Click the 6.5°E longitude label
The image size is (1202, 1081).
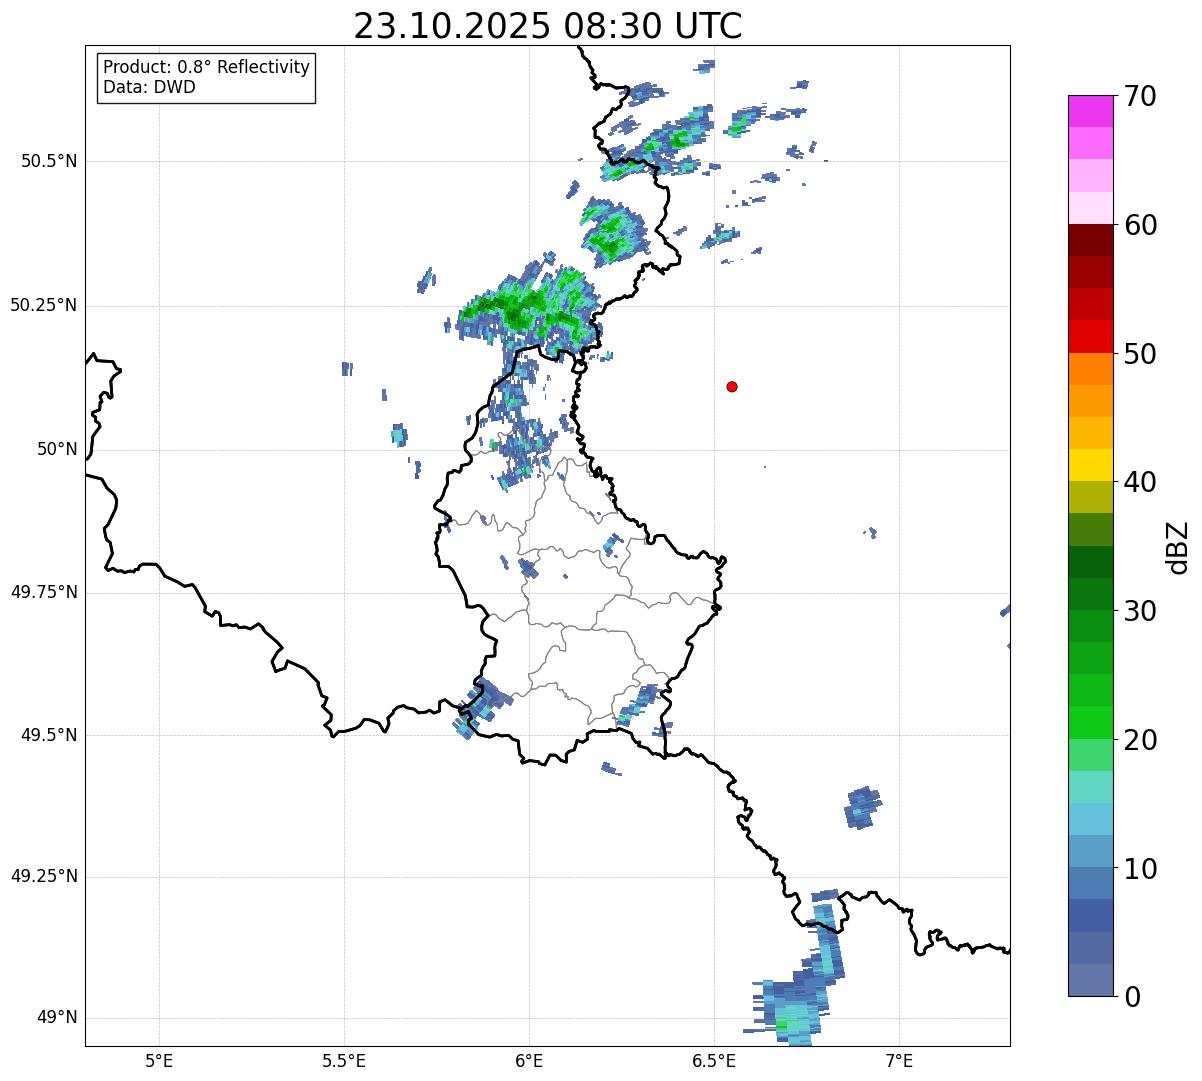(714, 1060)
